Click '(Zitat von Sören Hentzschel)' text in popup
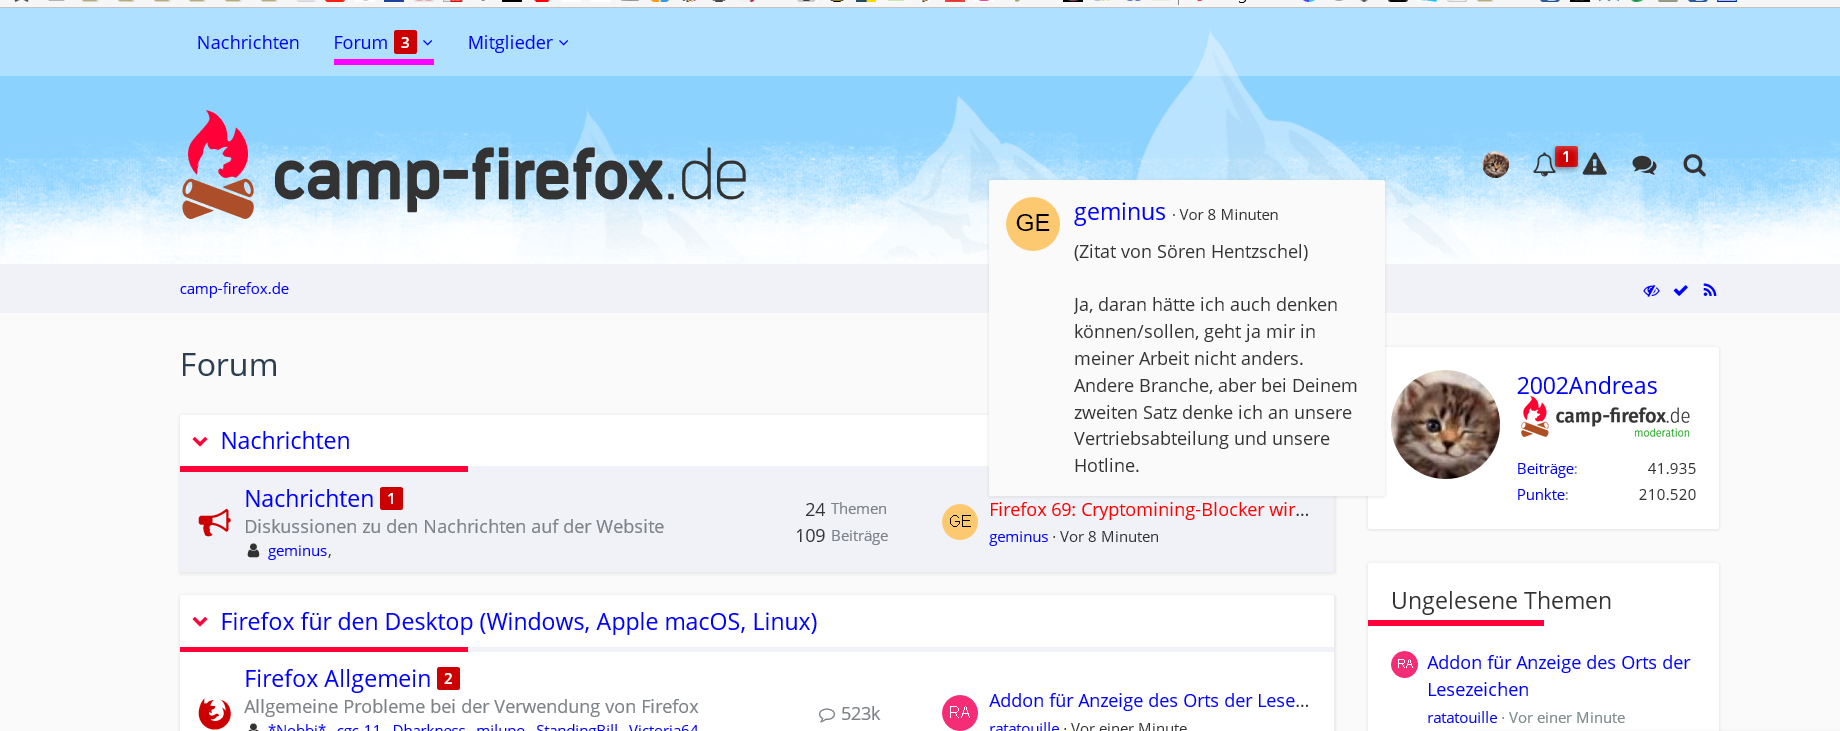Screen dimensions: 1840x731 (x=1191, y=251)
